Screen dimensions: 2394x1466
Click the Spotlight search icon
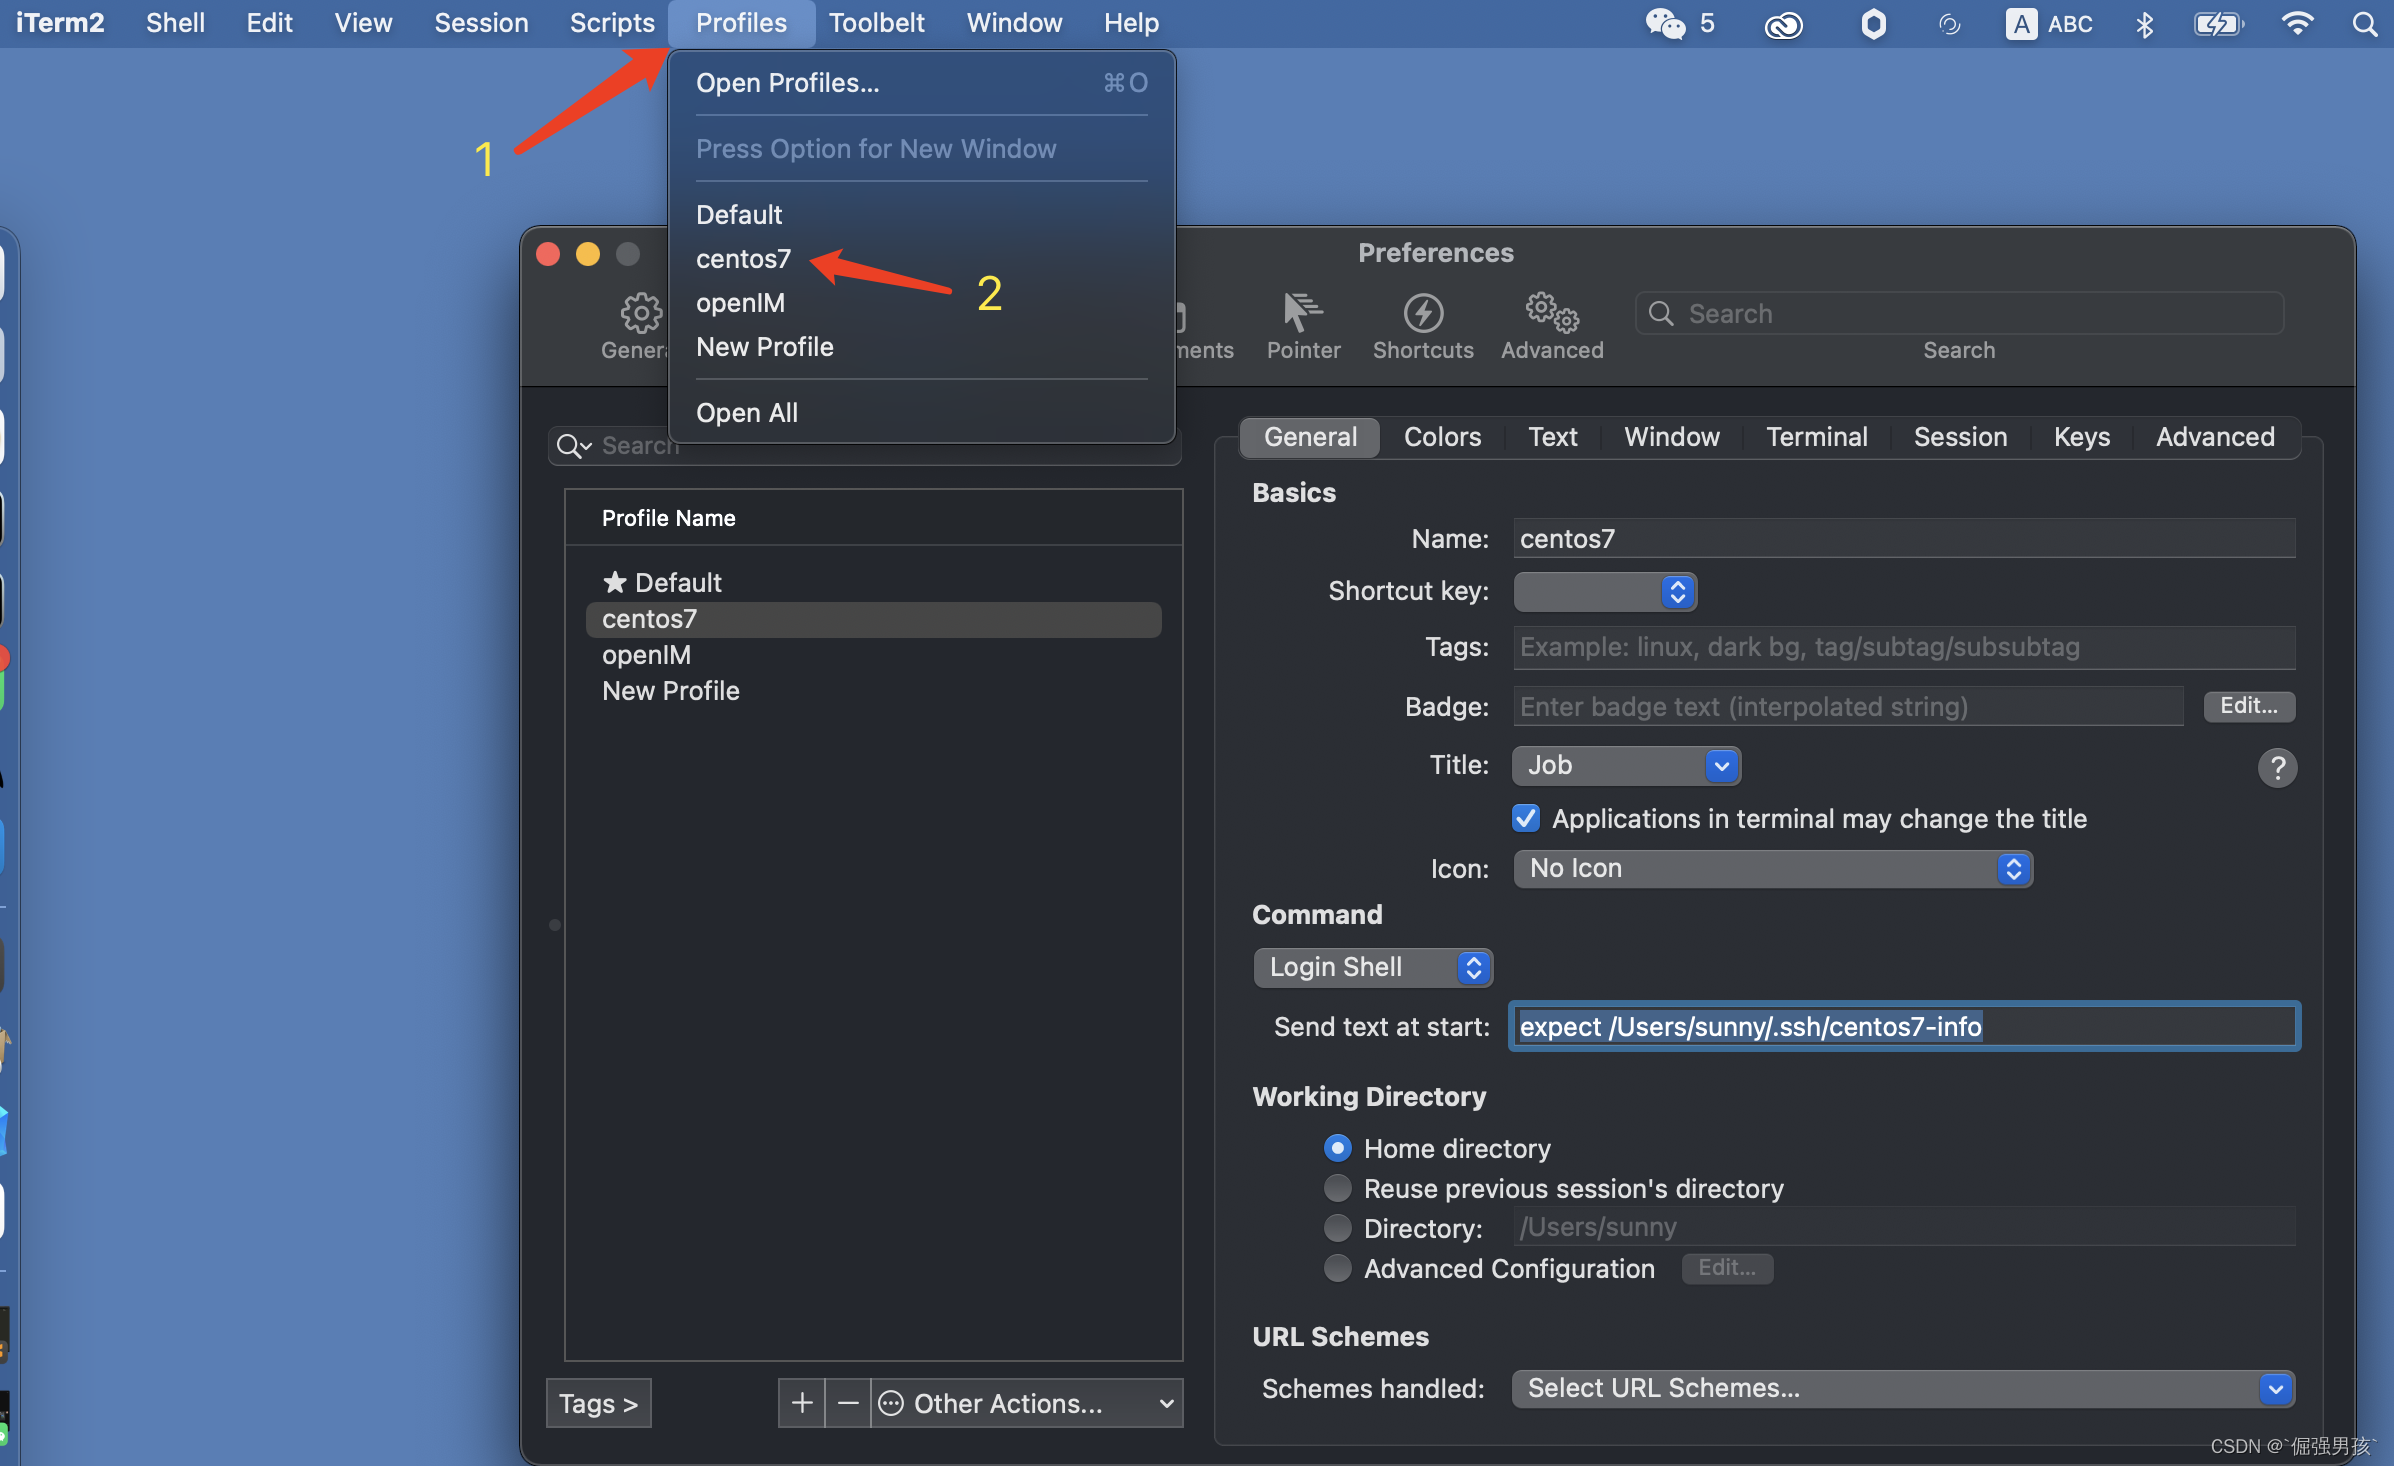(2364, 23)
